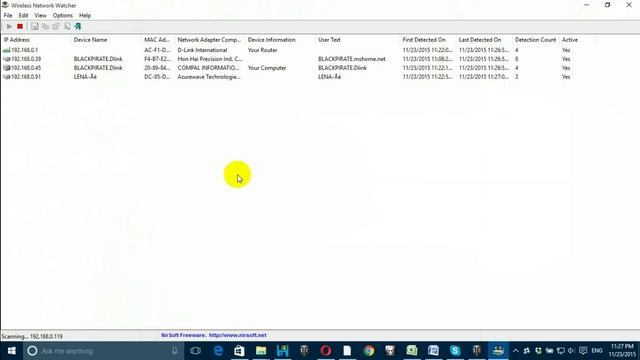Screen dimensions: 640x360
Task: Copy selected items using the toolbar copy icon
Action: point(45,27)
